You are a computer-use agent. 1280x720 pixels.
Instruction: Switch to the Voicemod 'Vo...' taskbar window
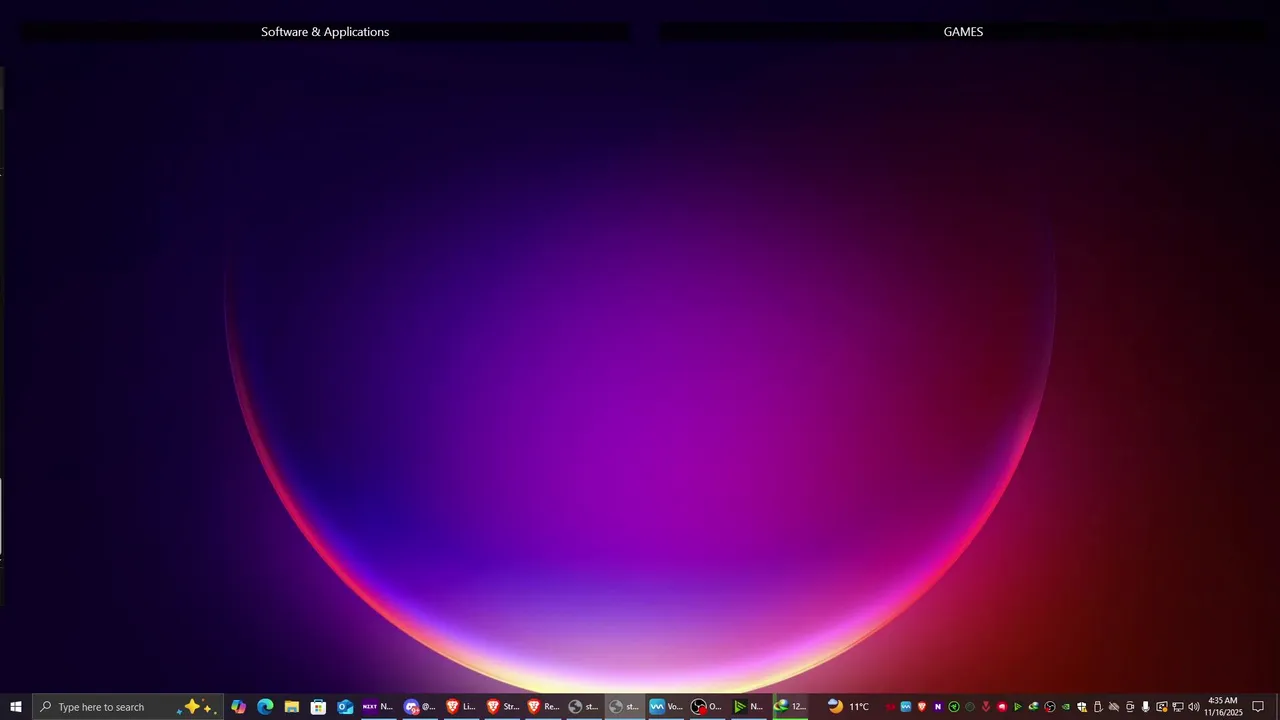click(x=665, y=707)
